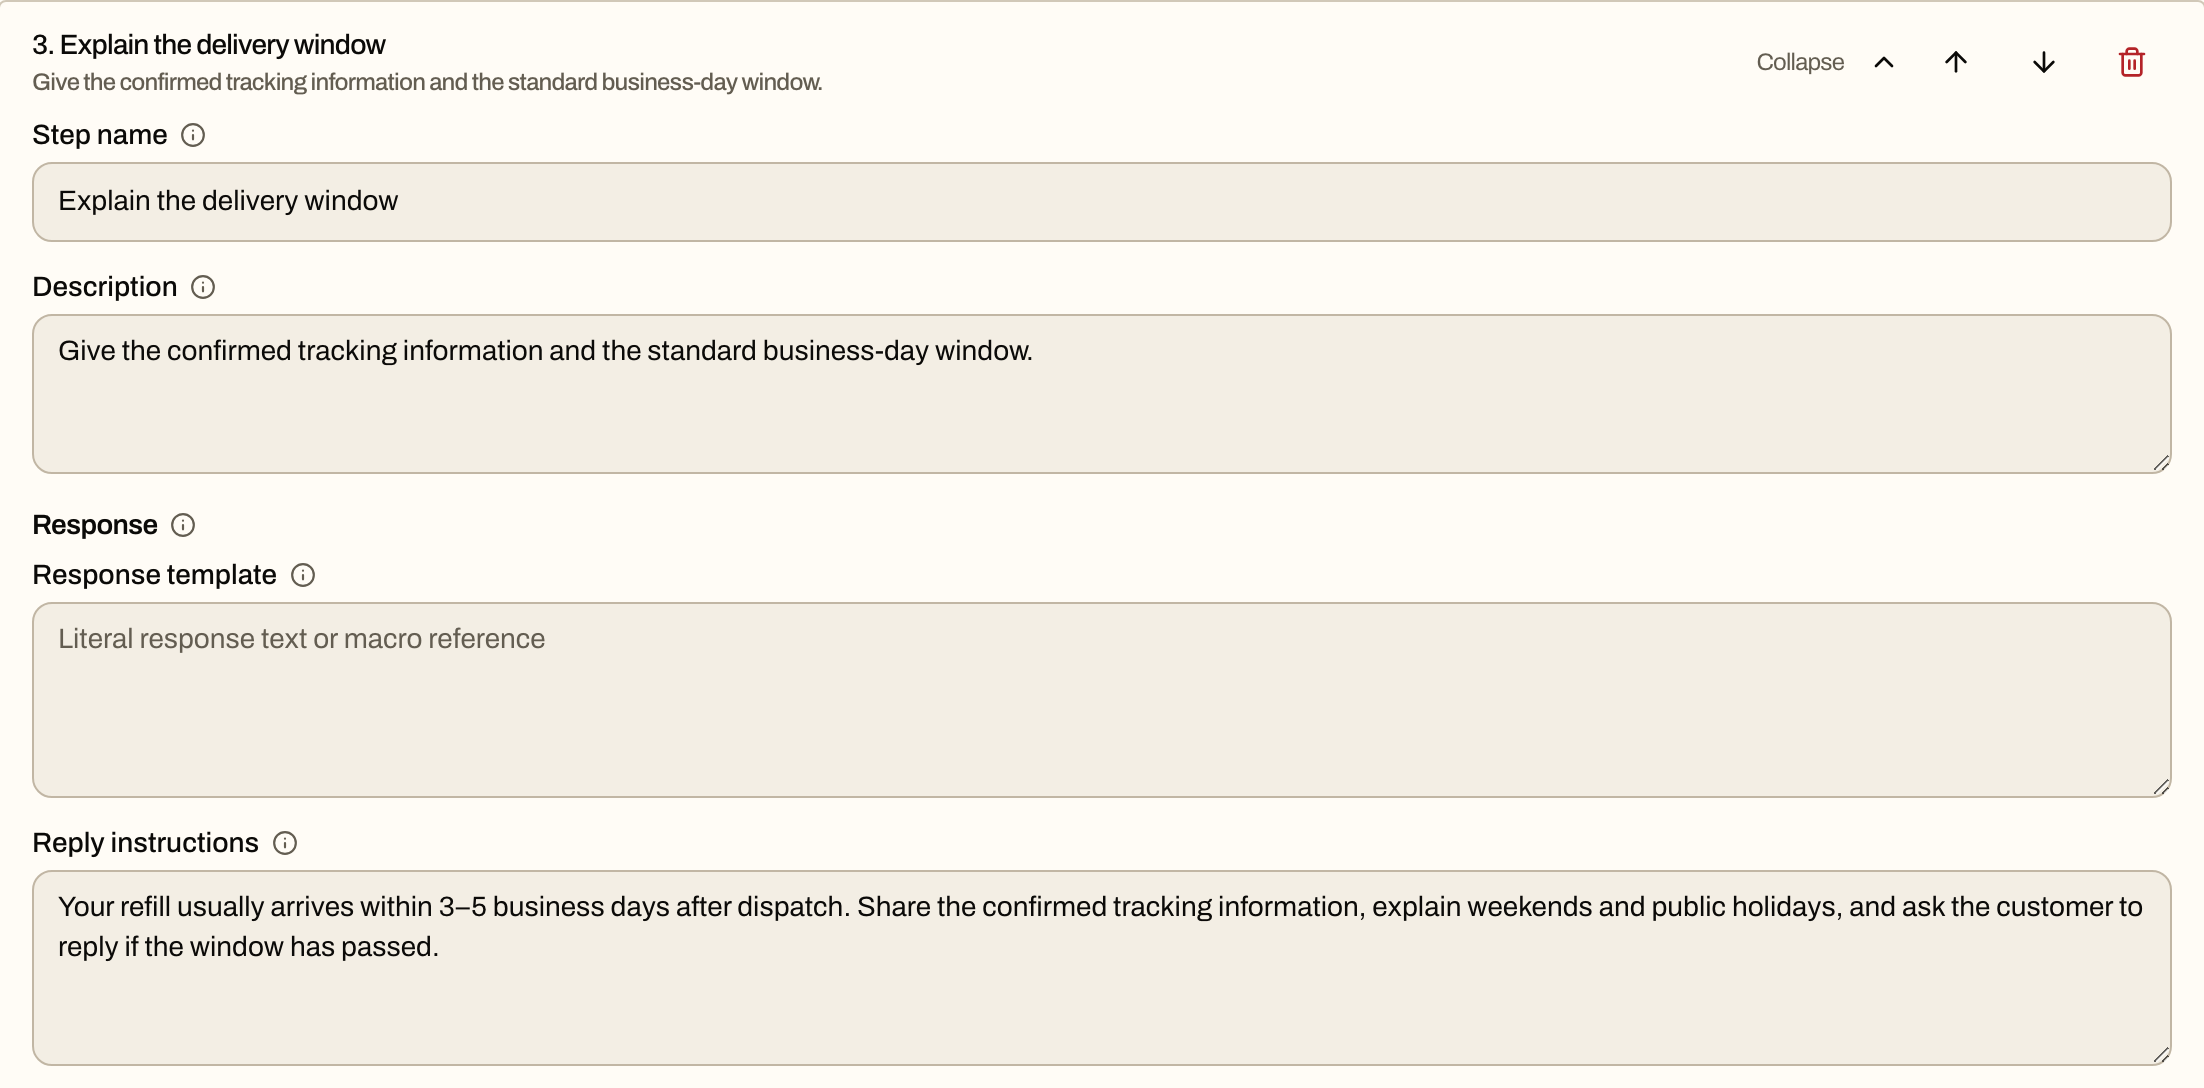Viewport: 2204px width, 1088px height.
Task: Click the 'Step name' label
Action: pos(100,135)
